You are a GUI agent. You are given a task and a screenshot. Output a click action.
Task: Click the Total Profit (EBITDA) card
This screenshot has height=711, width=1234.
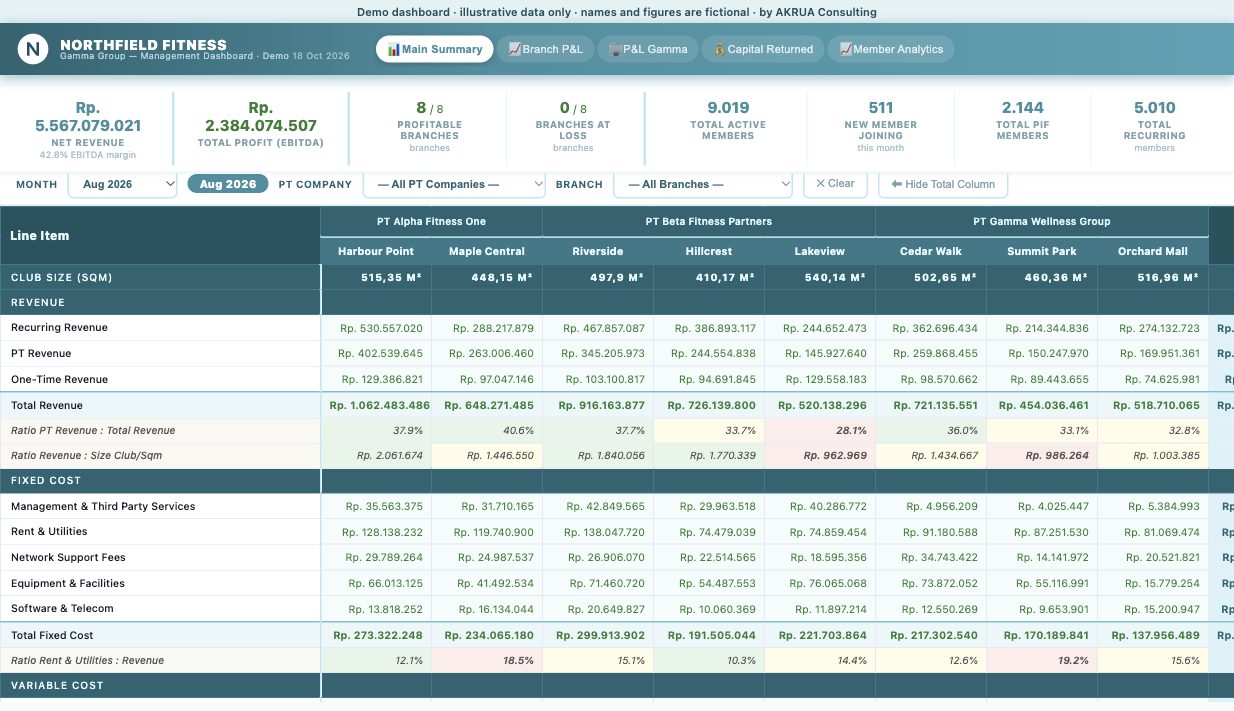(x=261, y=130)
